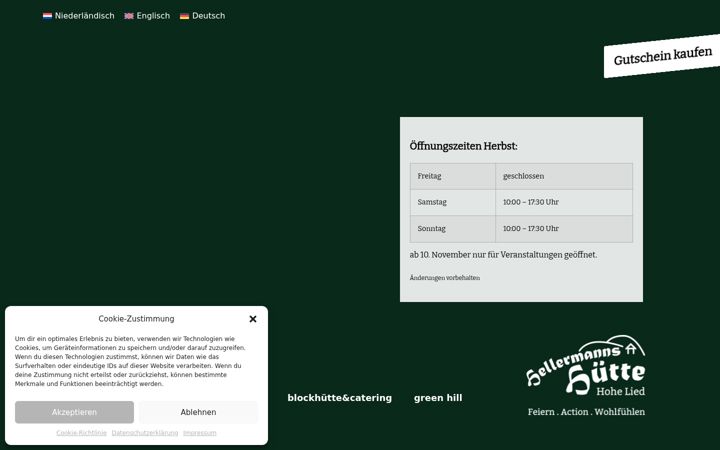The width and height of the screenshot is (720, 450).
Task: Click the ab 10. November notice text
Action: click(x=503, y=255)
